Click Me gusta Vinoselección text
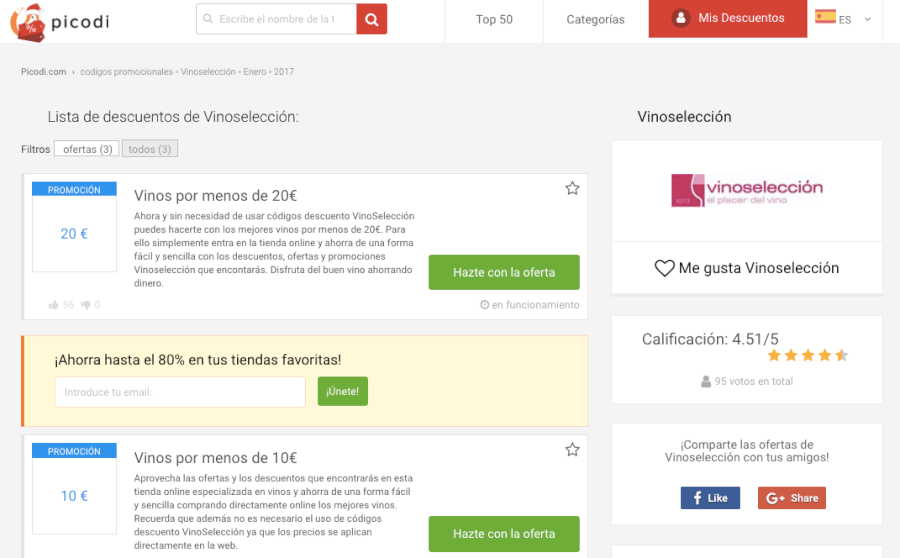The image size is (900, 558). [758, 268]
